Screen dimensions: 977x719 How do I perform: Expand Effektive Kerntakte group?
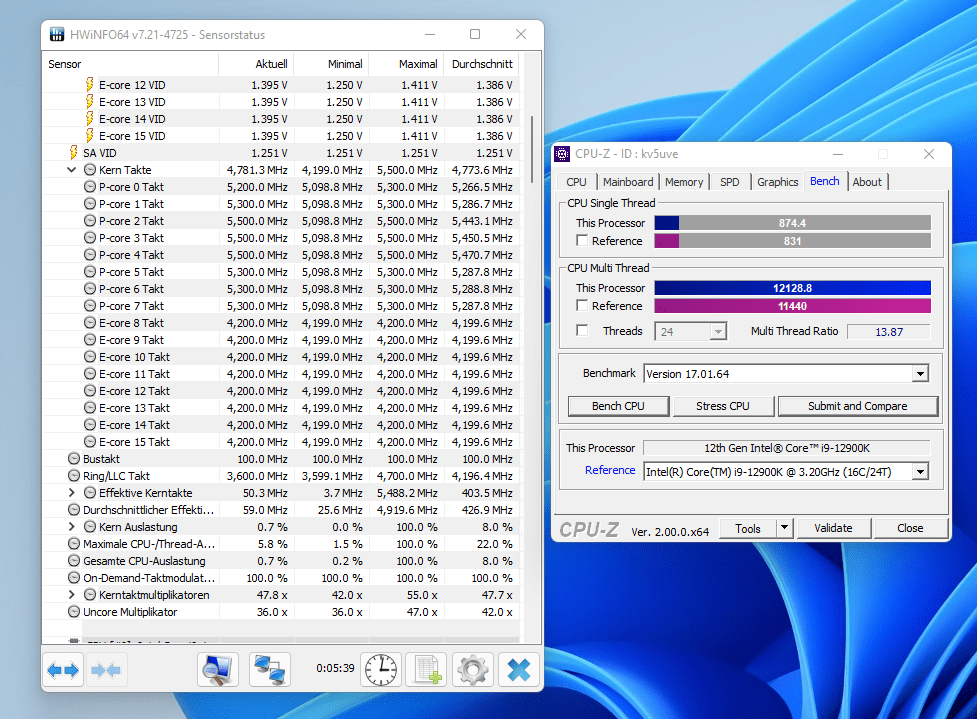[x=72, y=493]
